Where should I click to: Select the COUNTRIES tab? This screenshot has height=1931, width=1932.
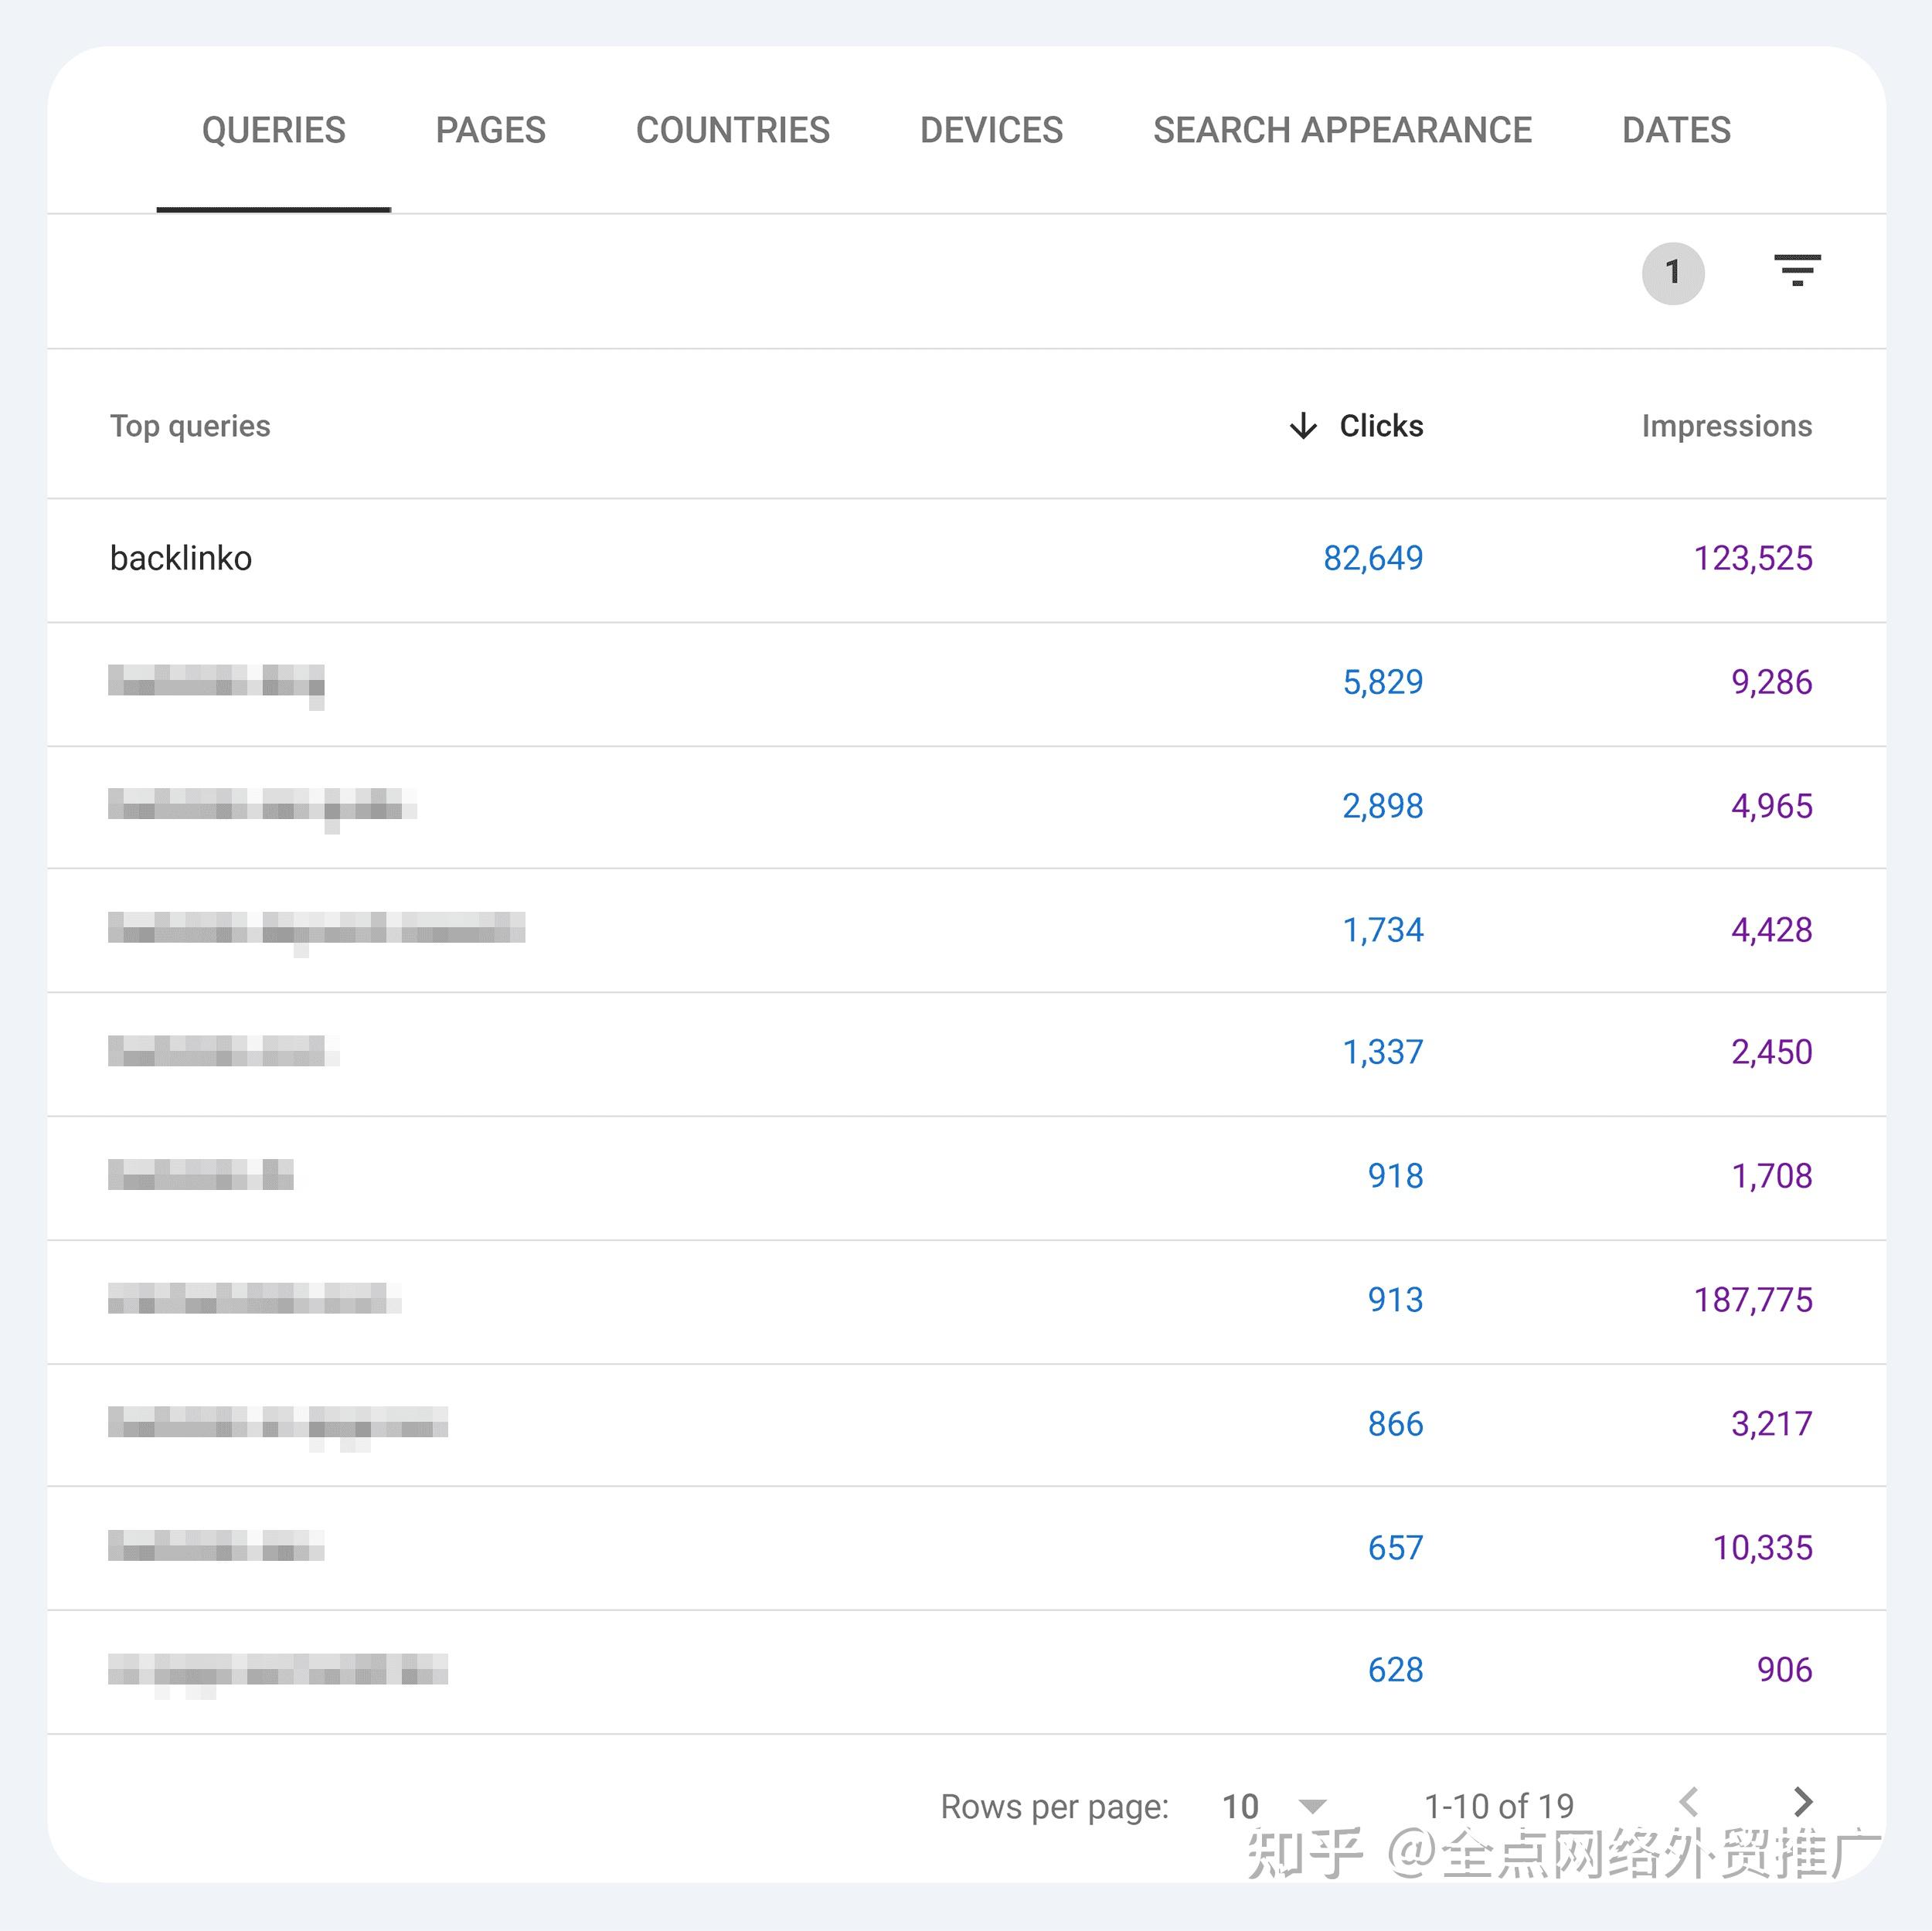point(732,130)
